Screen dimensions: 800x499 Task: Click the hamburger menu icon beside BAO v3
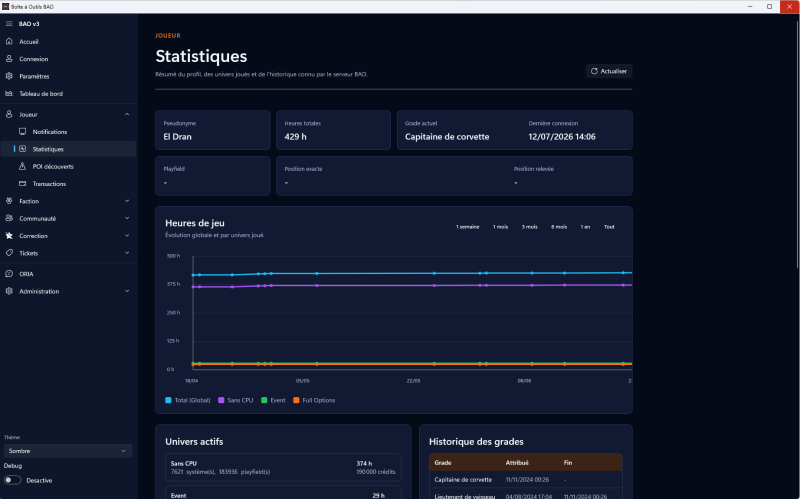(9, 24)
